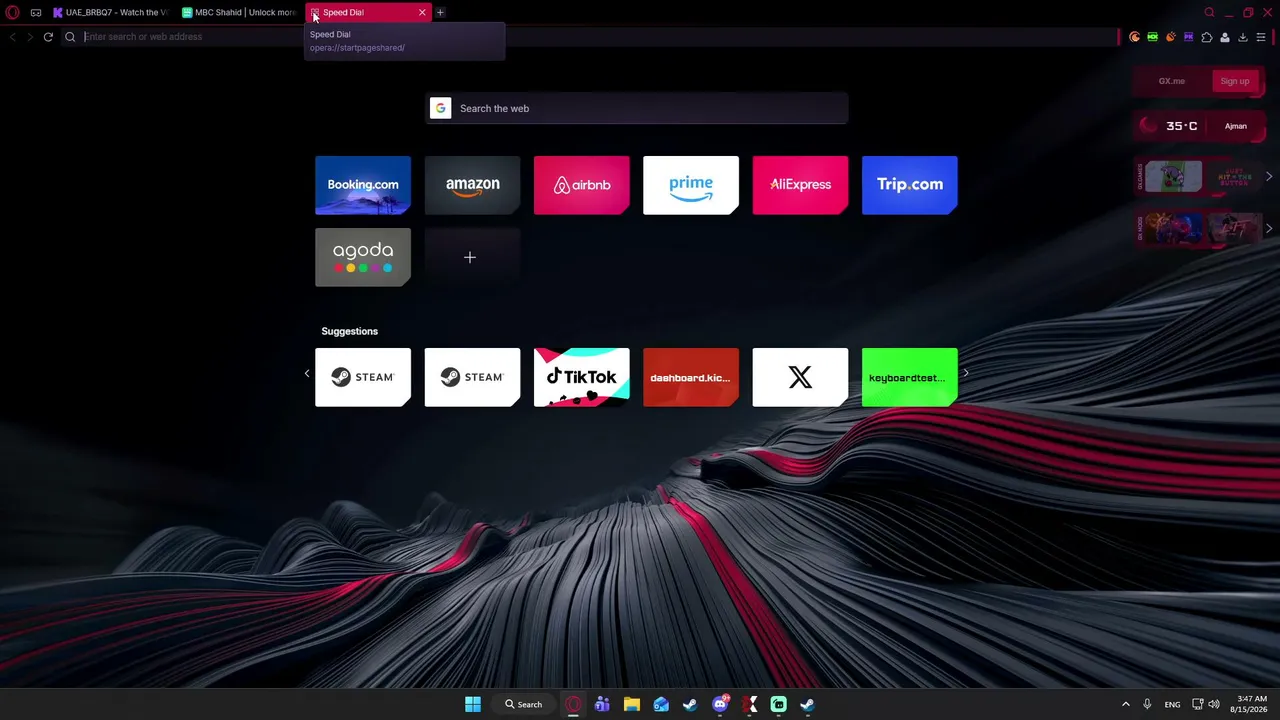The height and width of the screenshot is (720, 1280).
Task: Open the taskbar Search box
Action: click(x=524, y=704)
